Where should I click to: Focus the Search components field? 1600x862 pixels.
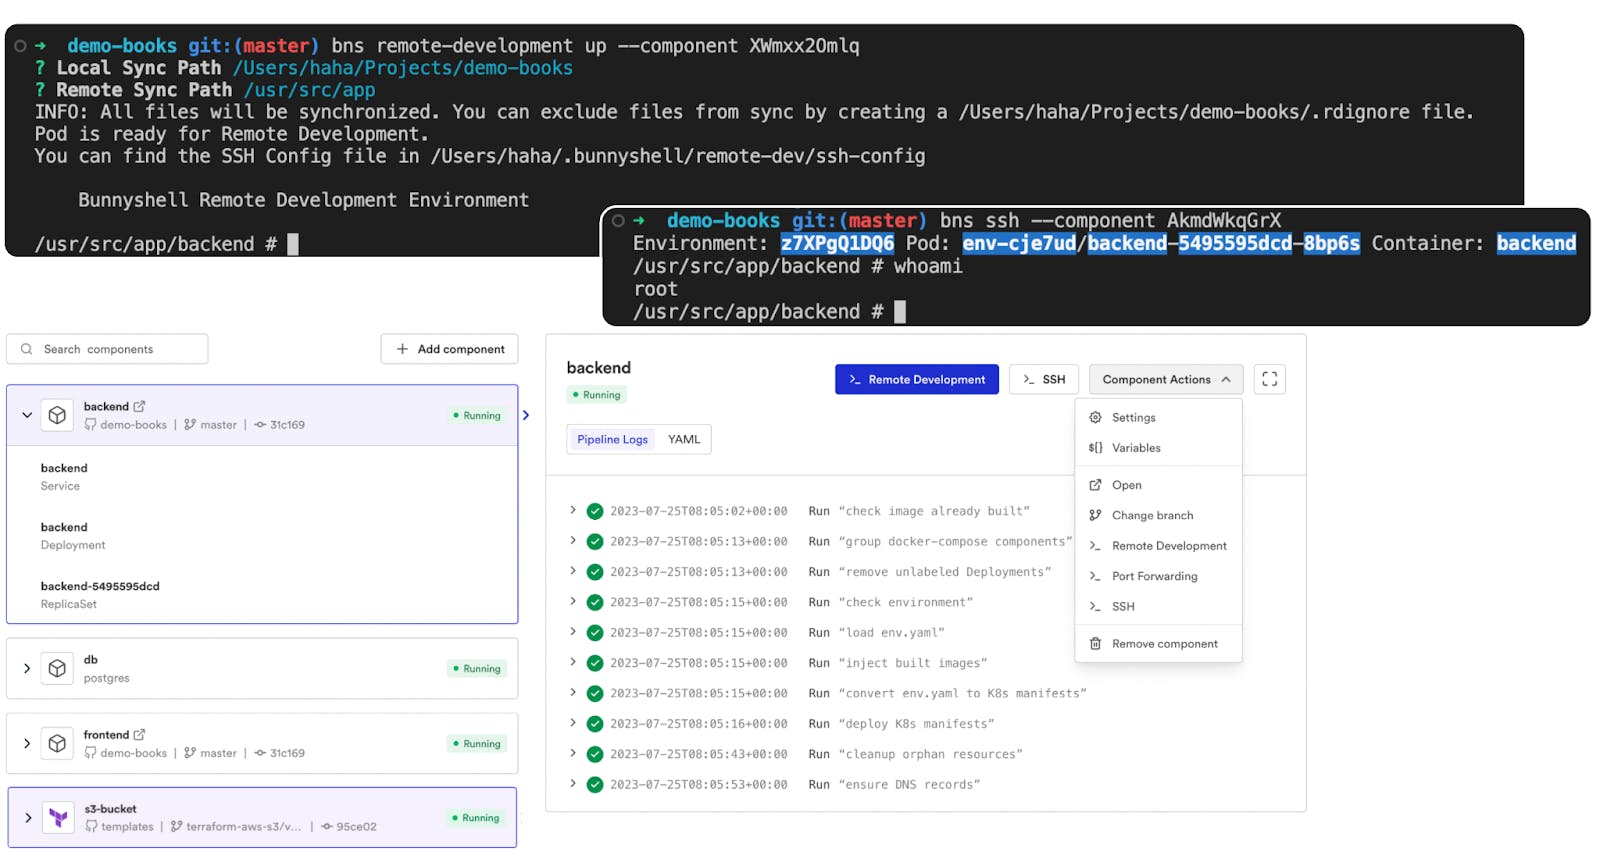coord(108,349)
